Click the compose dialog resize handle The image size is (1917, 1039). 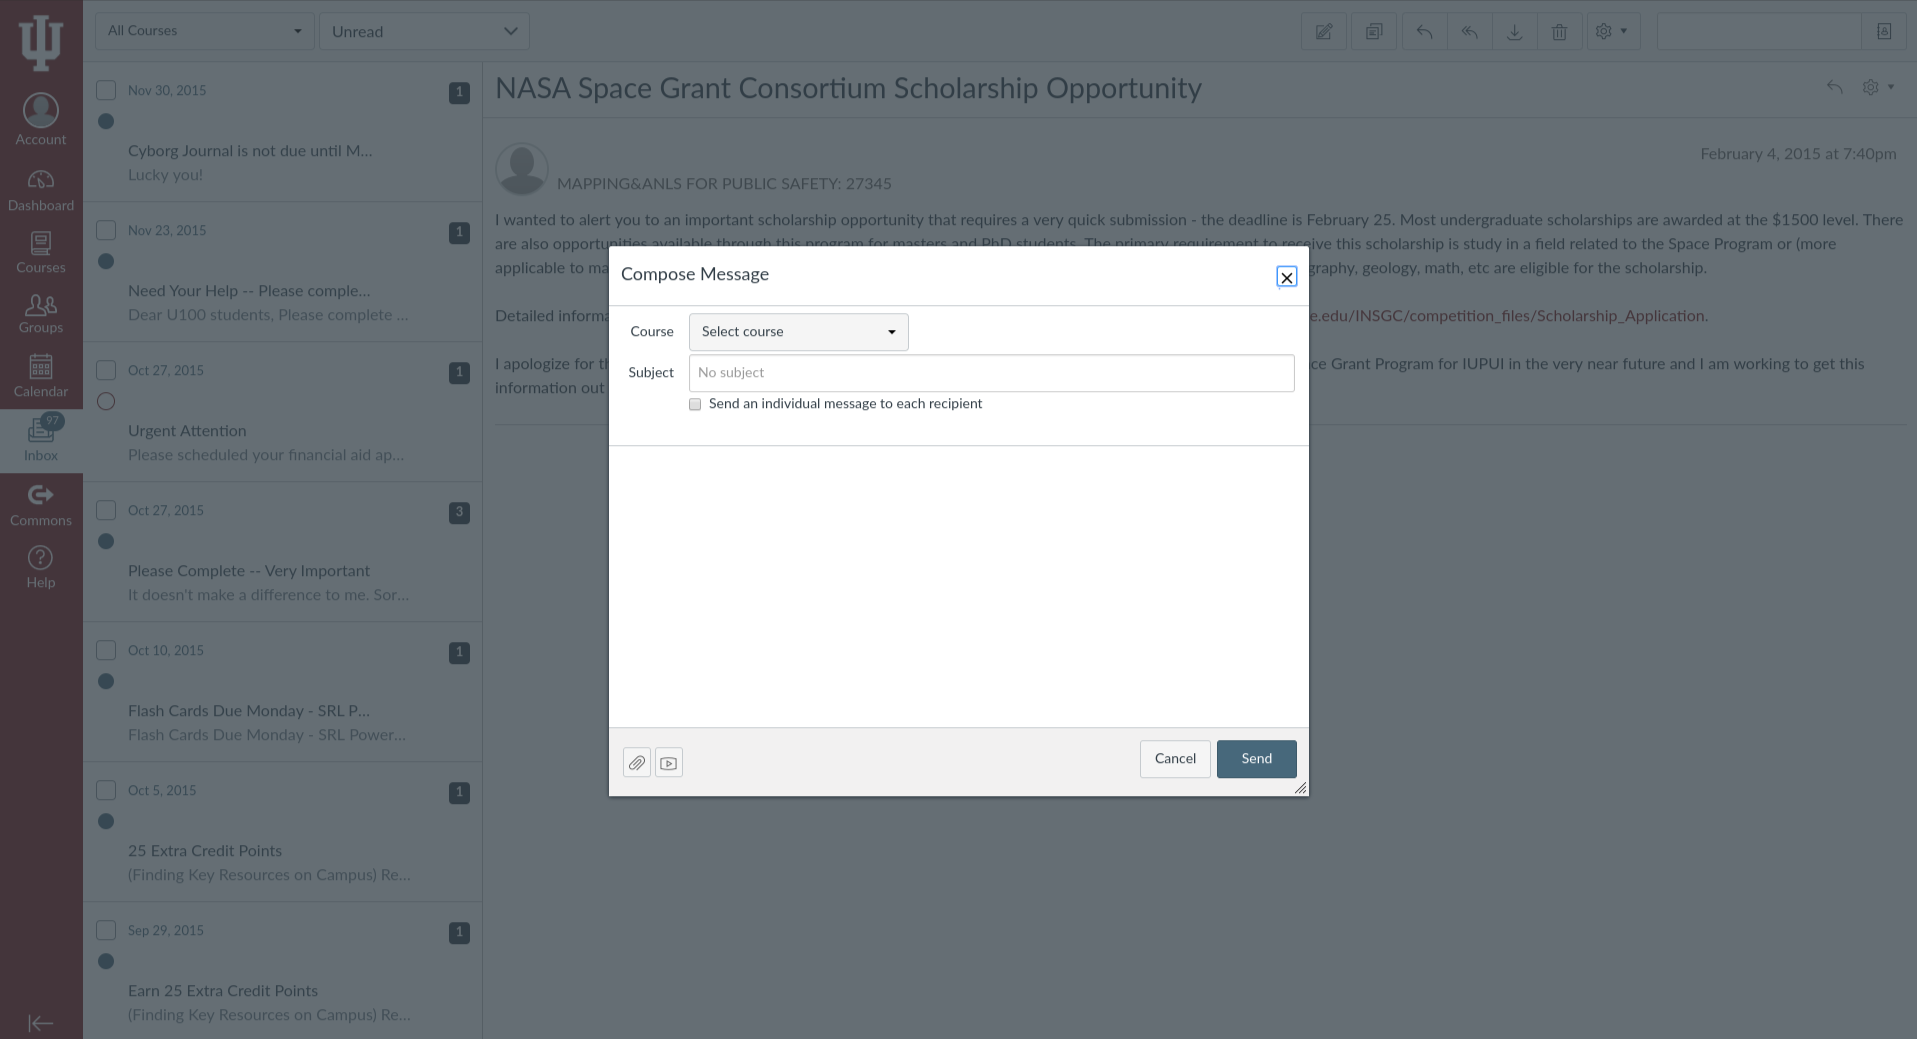(x=1300, y=788)
